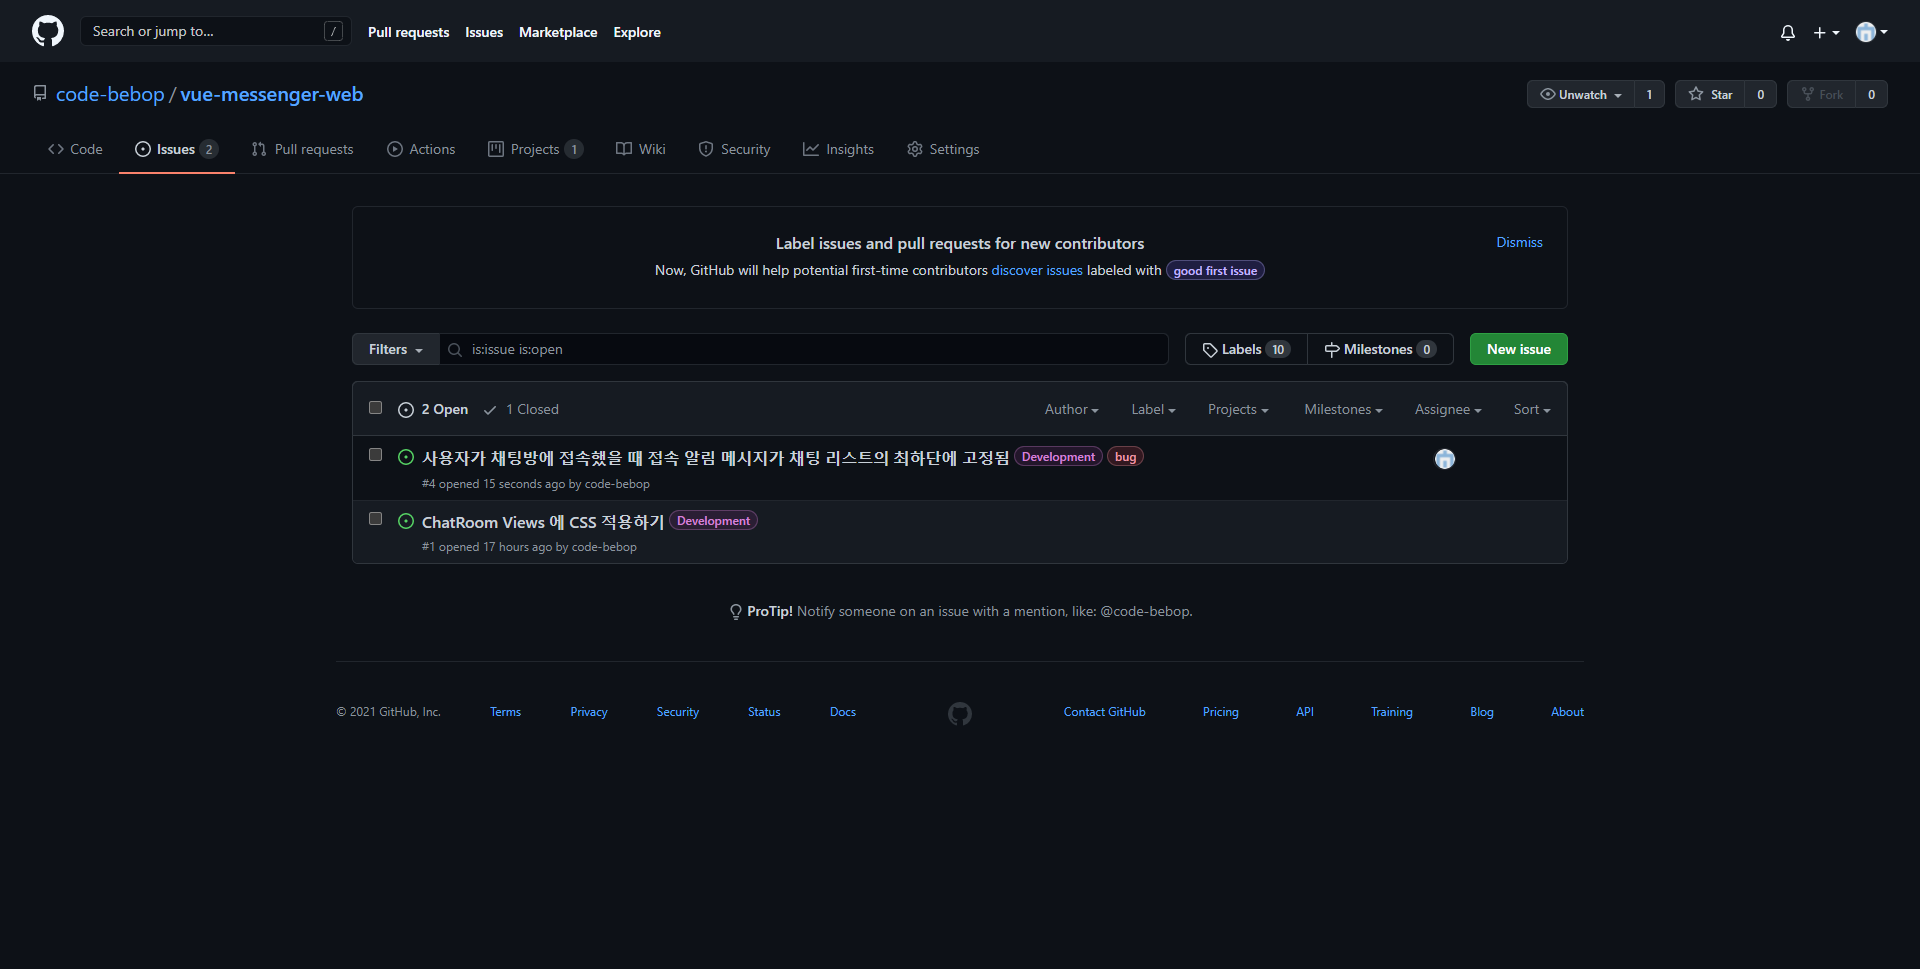
Task: Focus the Search or jump to field
Action: pyautogui.click(x=215, y=31)
